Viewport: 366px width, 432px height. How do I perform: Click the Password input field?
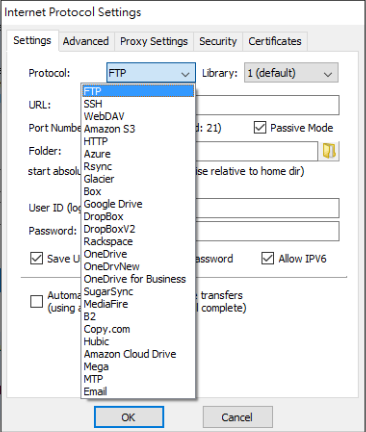(267, 231)
